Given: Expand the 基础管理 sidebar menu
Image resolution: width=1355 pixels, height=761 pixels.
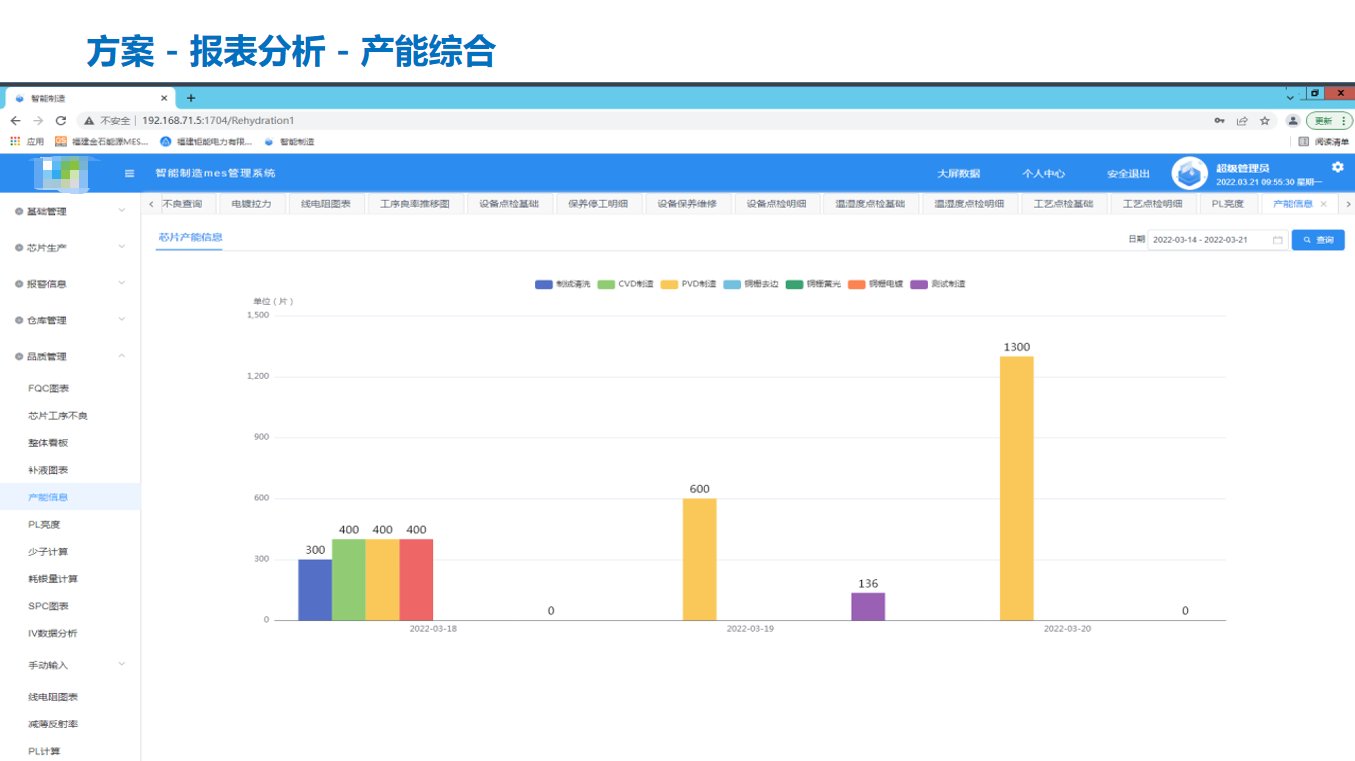Looking at the screenshot, I should [x=68, y=212].
